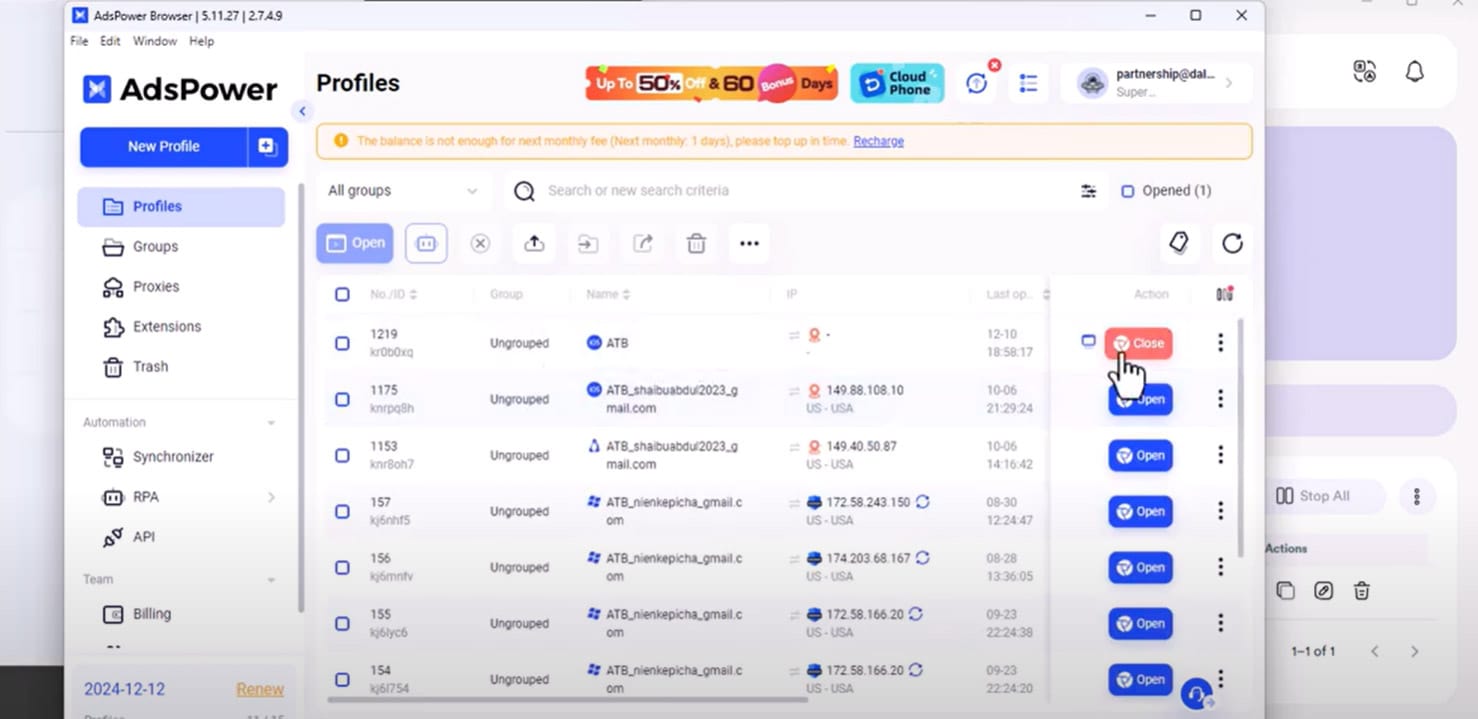This screenshot has width=1478, height=719.
Task: Click the Recharge link in warning banner
Action: coord(878,141)
